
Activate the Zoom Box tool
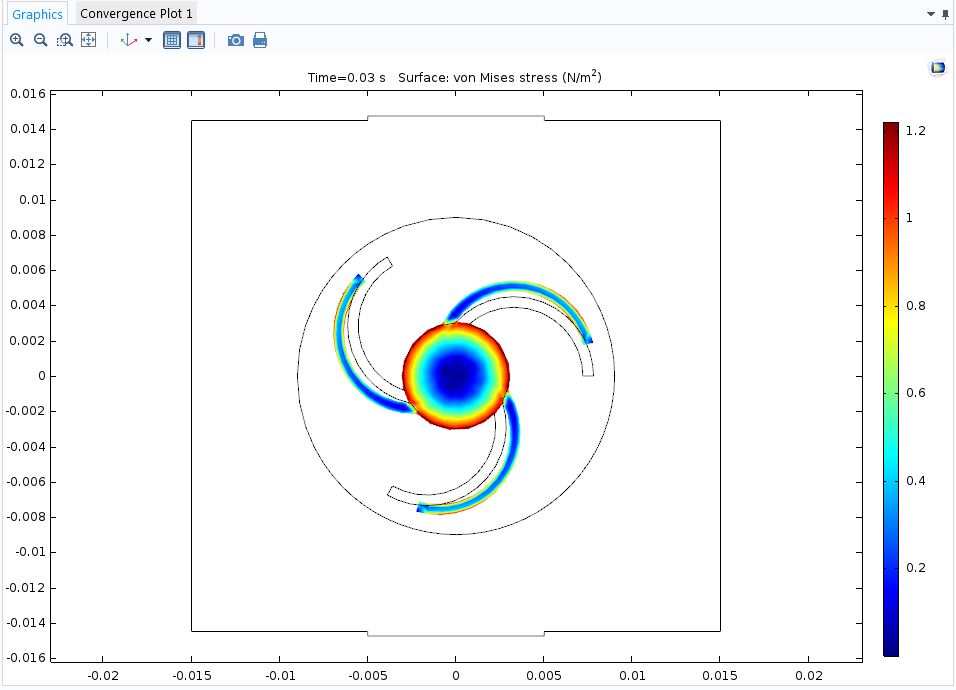(x=65, y=40)
